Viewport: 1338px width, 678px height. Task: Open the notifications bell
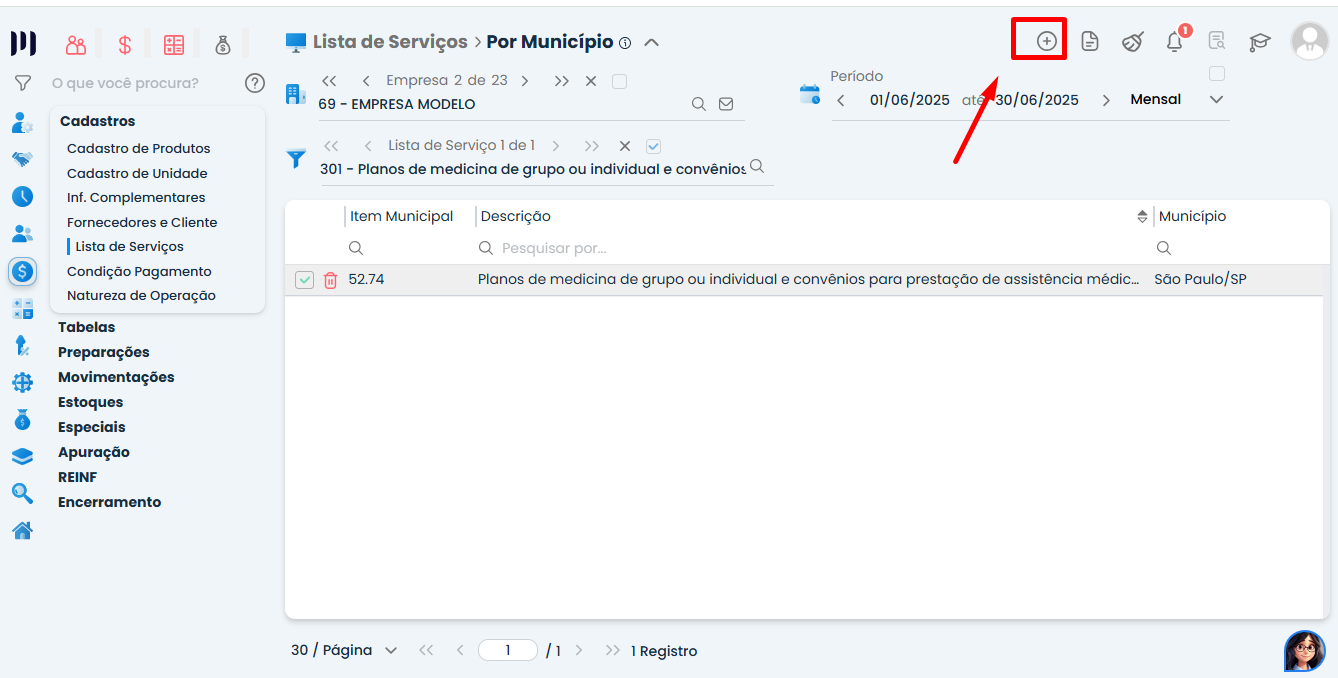coord(1175,41)
